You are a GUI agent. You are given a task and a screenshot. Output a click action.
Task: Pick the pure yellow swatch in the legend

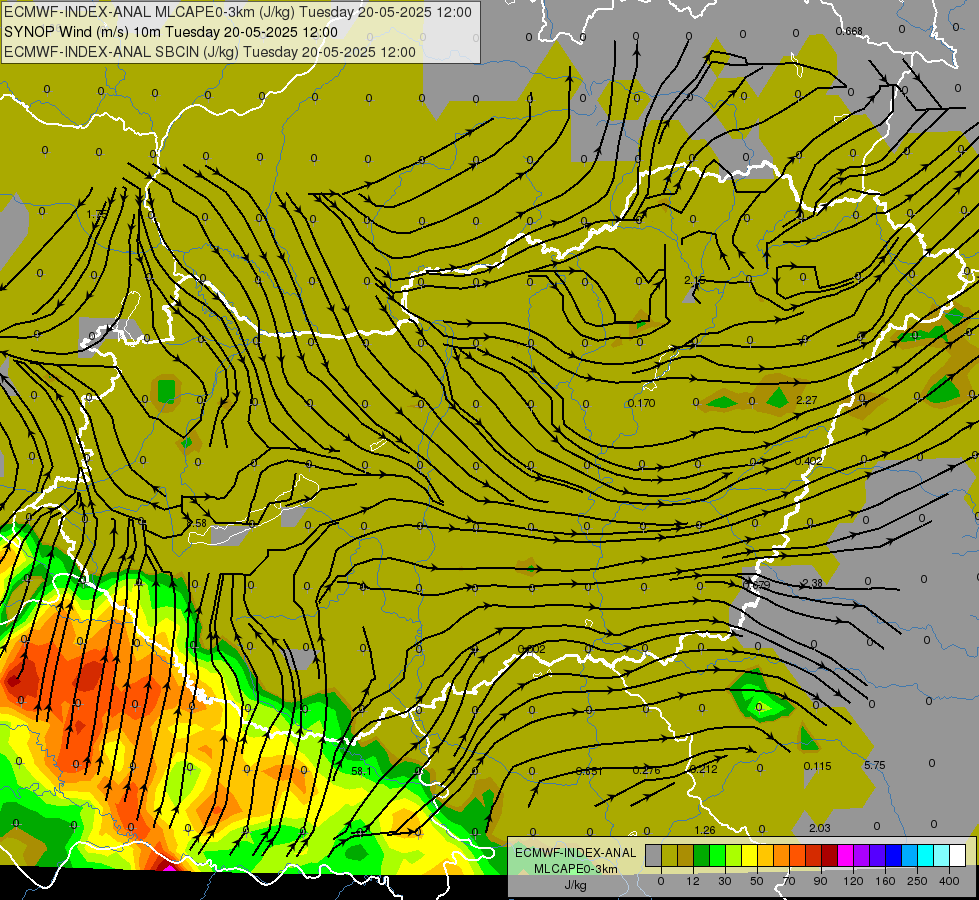point(750,855)
